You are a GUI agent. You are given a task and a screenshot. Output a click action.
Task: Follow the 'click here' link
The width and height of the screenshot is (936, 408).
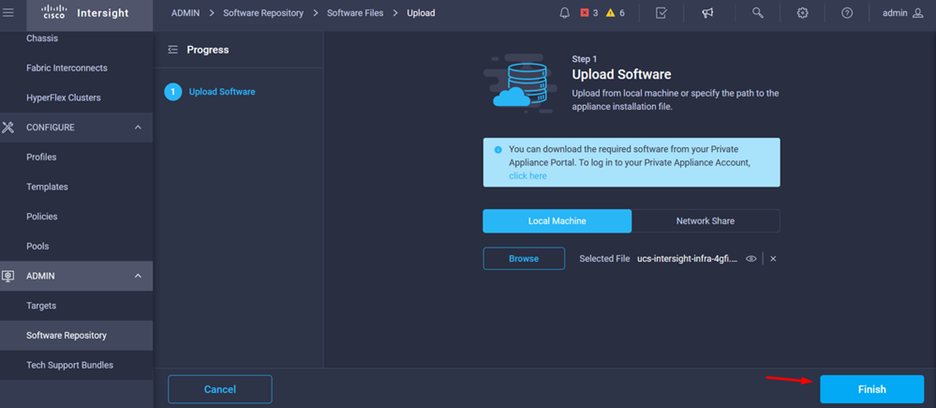tap(528, 176)
